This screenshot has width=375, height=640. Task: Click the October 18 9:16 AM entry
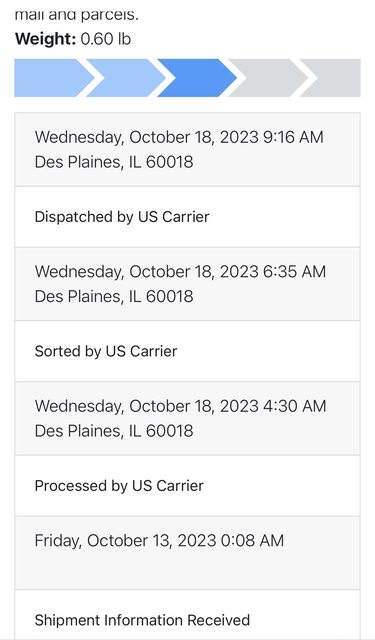coord(187,149)
